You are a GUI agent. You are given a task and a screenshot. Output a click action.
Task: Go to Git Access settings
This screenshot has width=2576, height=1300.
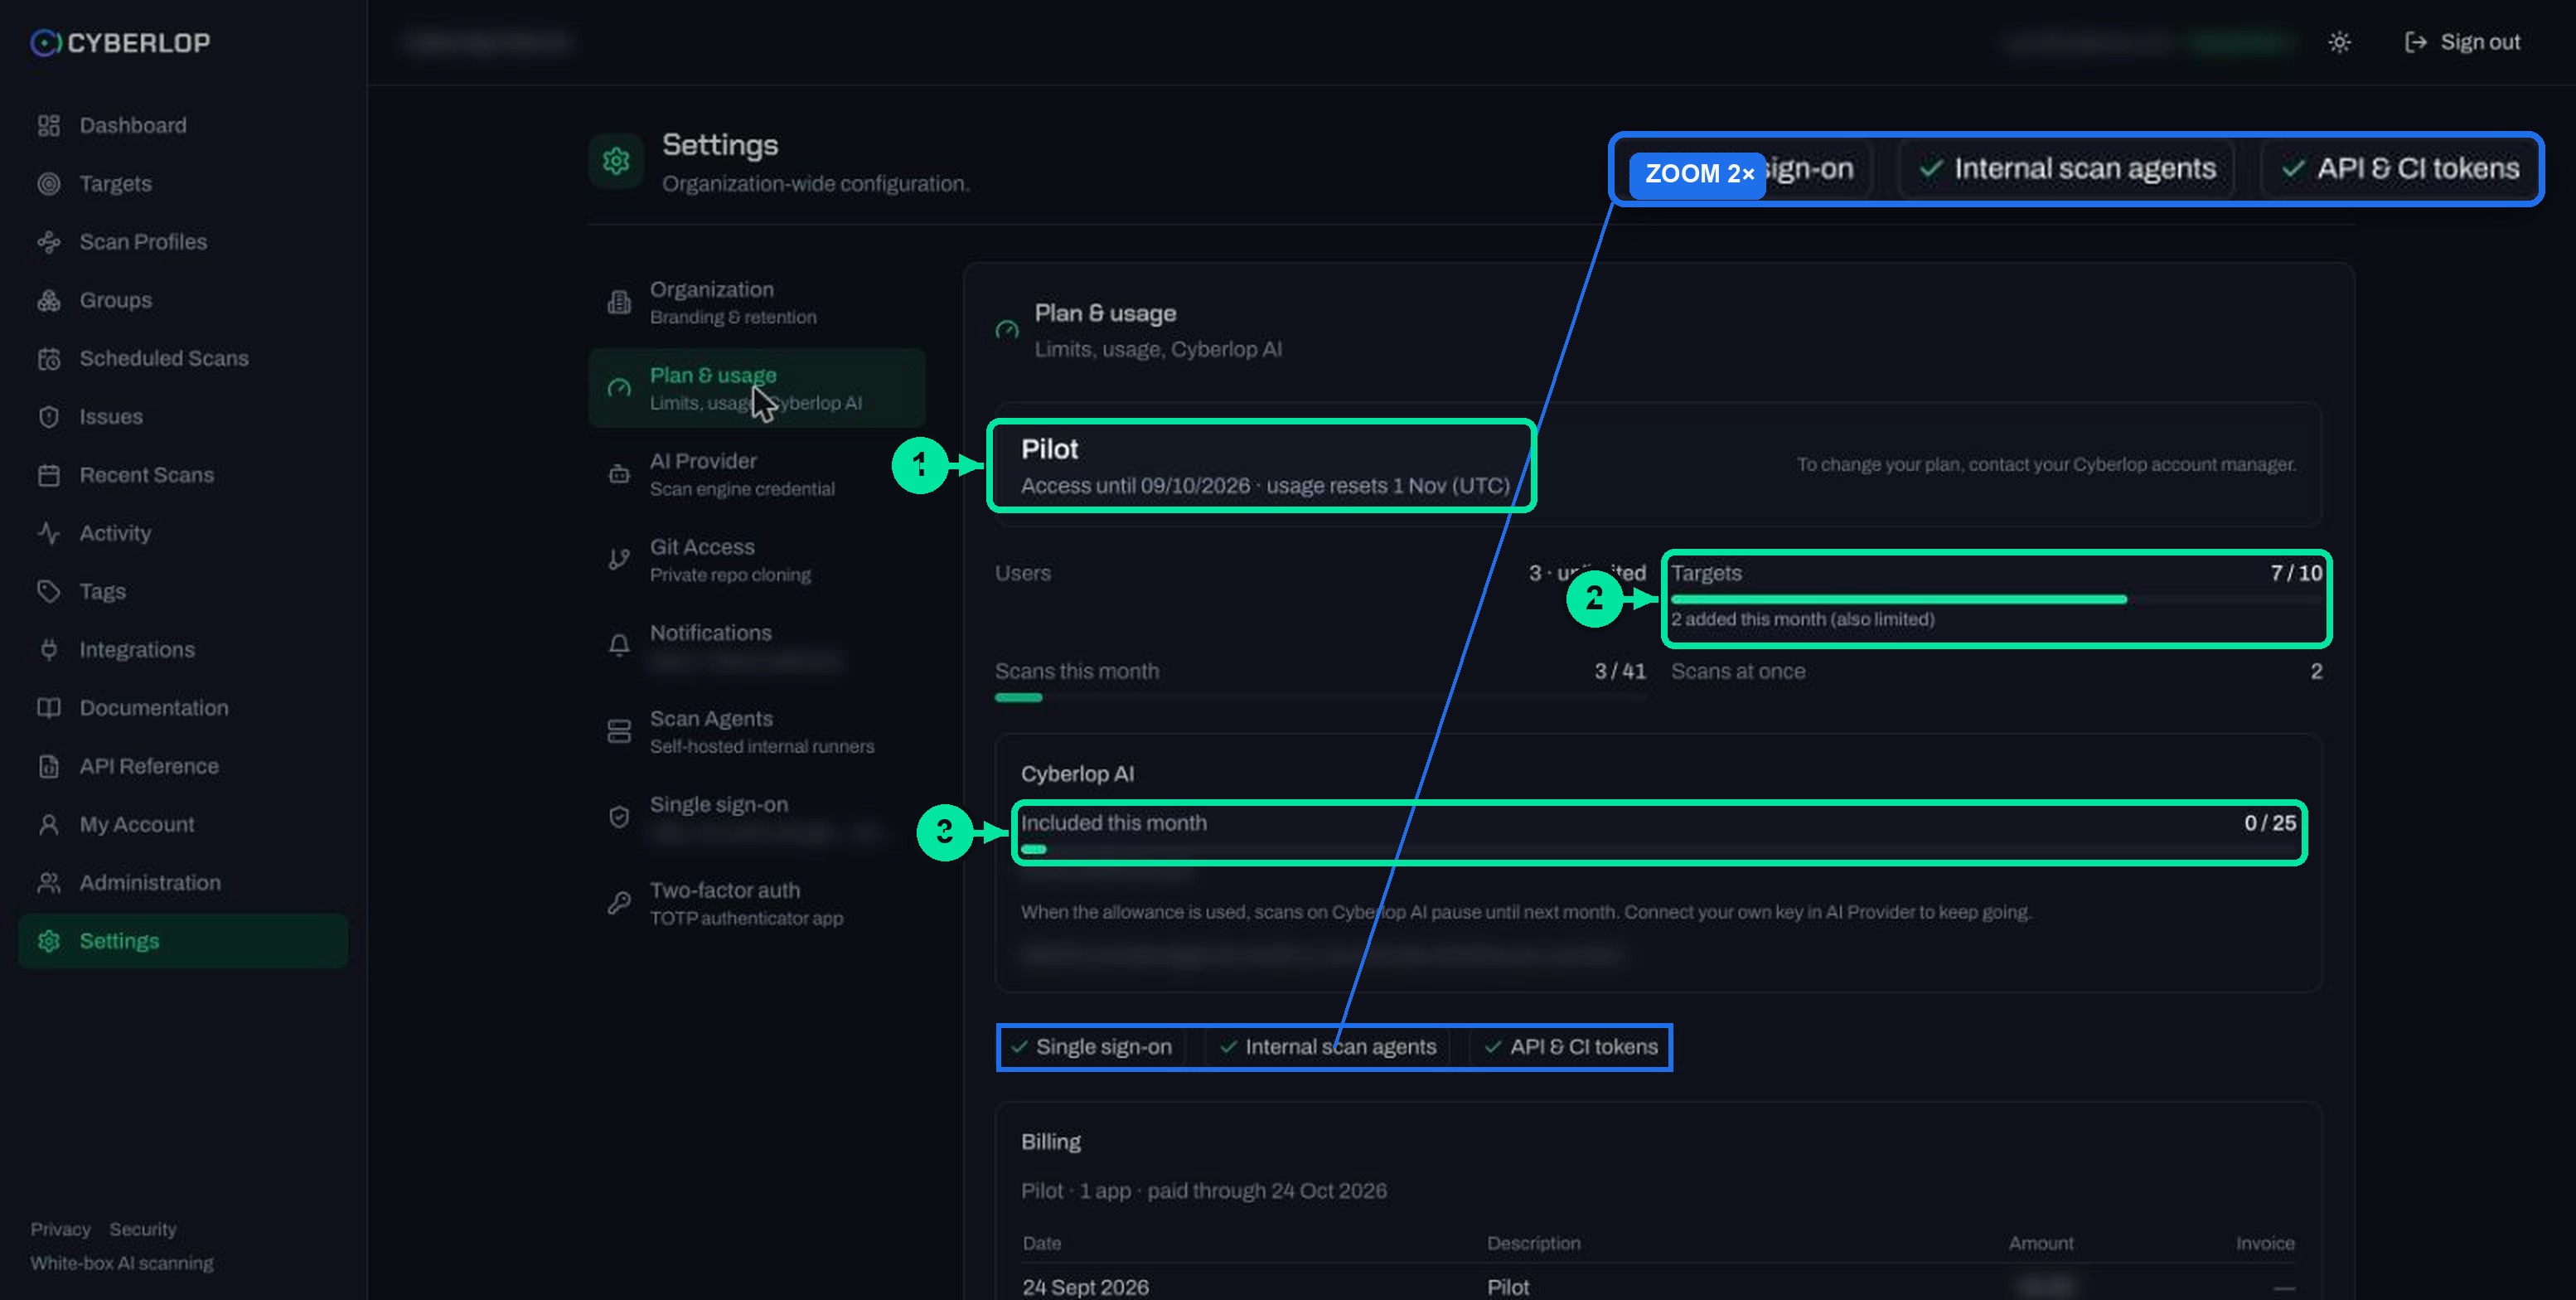tap(757, 560)
